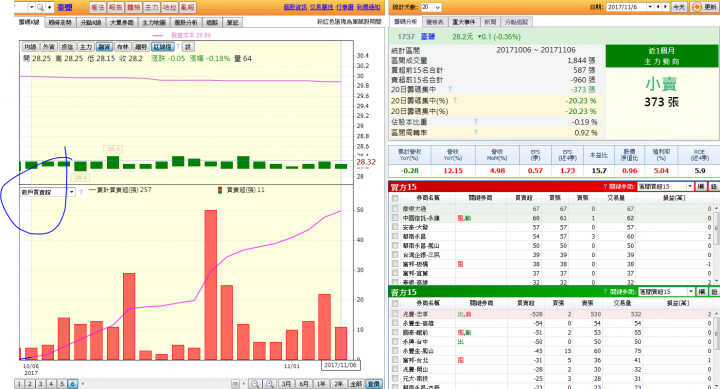Viewport: 720px width, 389px height.
Task: Click the help icon beside 20日籌碼集中
Action: point(450,89)
